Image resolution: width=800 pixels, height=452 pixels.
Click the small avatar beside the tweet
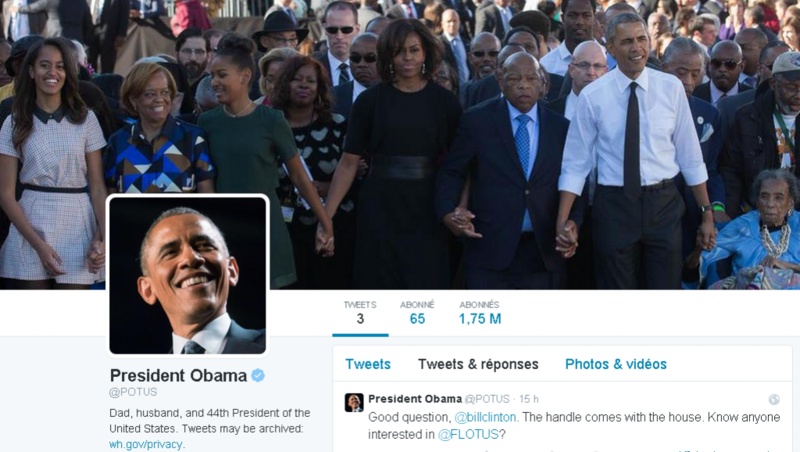tap(354, 403)
